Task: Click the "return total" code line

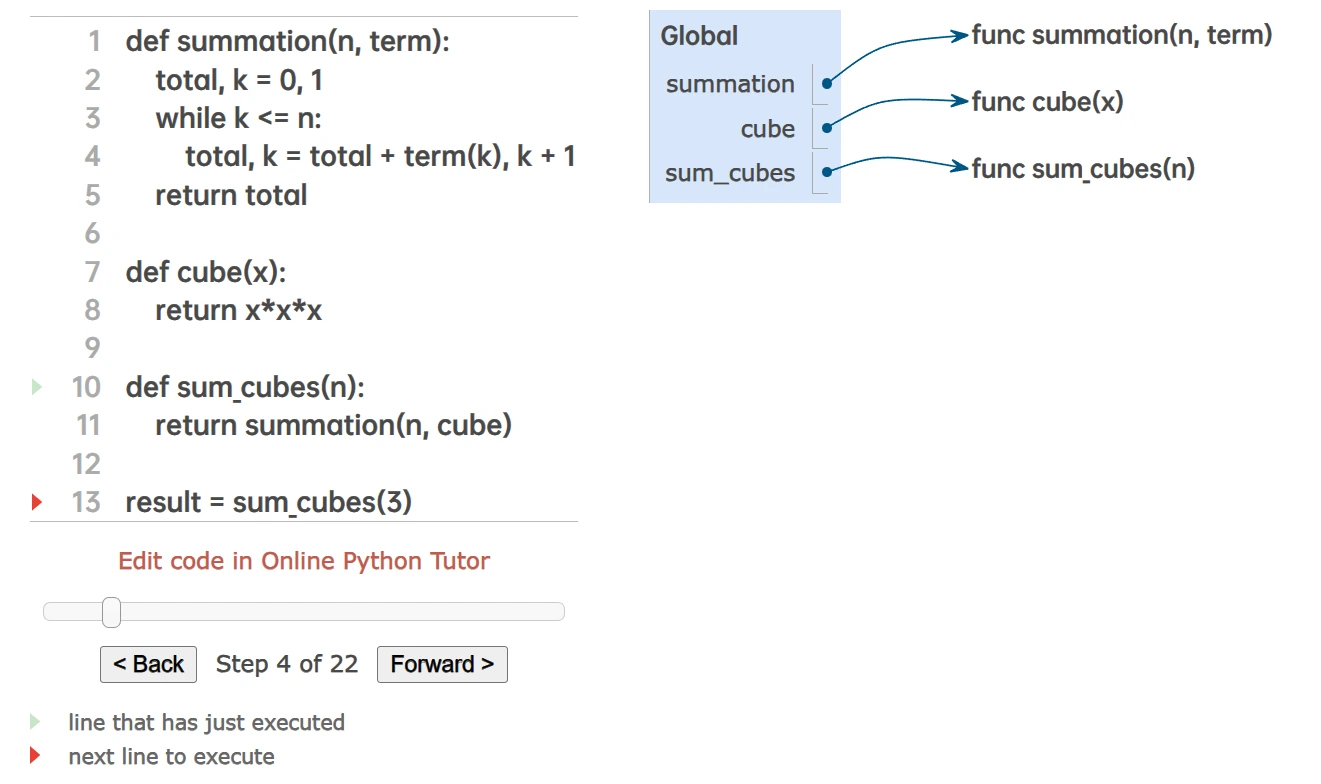Action: [231, 195]
